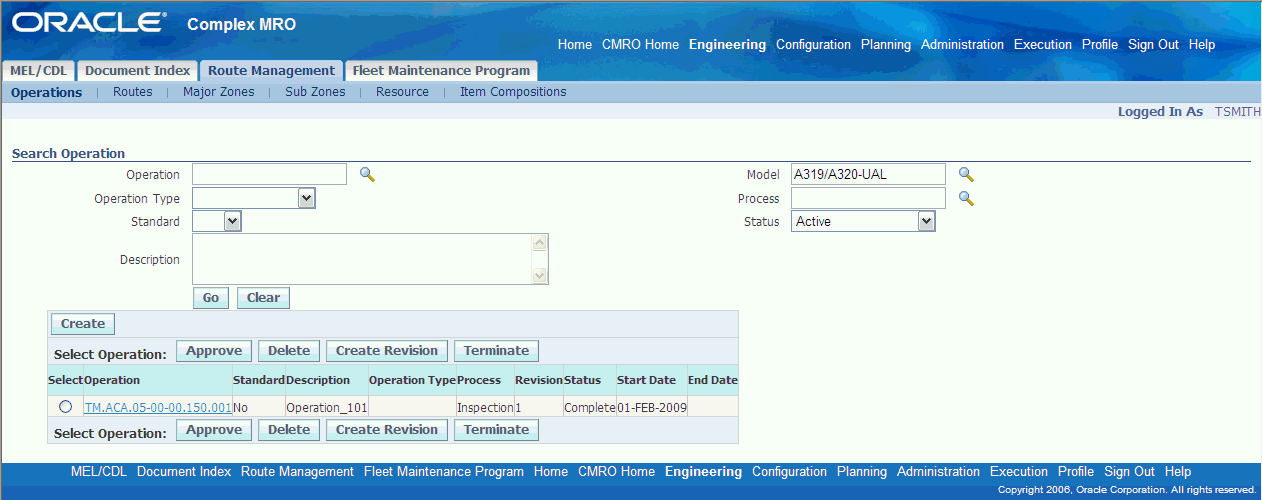Click the Clear button
The width and height of the screenshot is (1262, 500).
click(264, 298)
